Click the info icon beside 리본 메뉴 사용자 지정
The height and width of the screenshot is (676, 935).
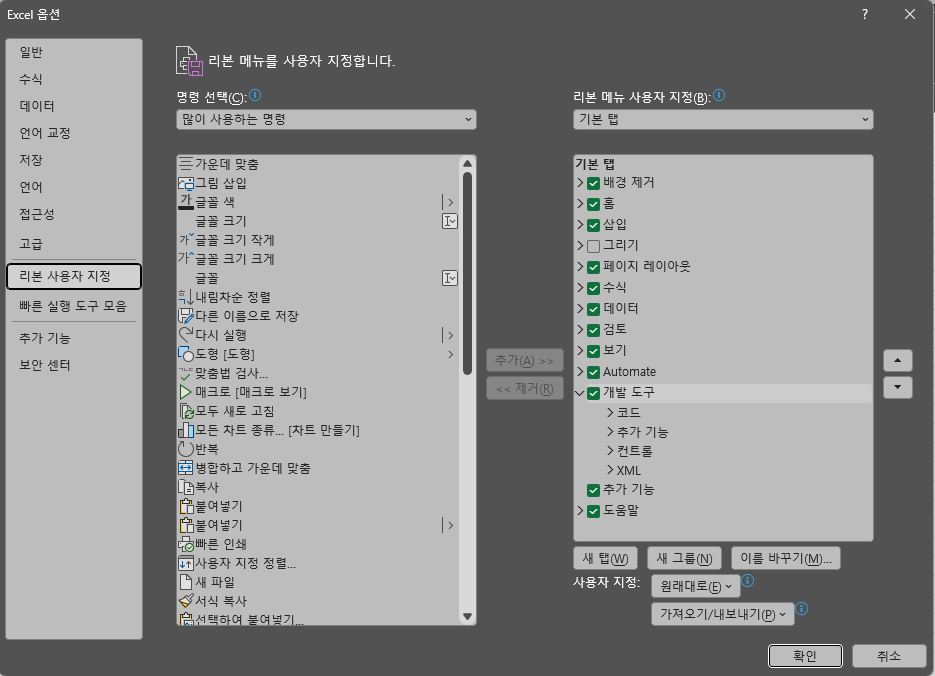(x=719, y=95)
